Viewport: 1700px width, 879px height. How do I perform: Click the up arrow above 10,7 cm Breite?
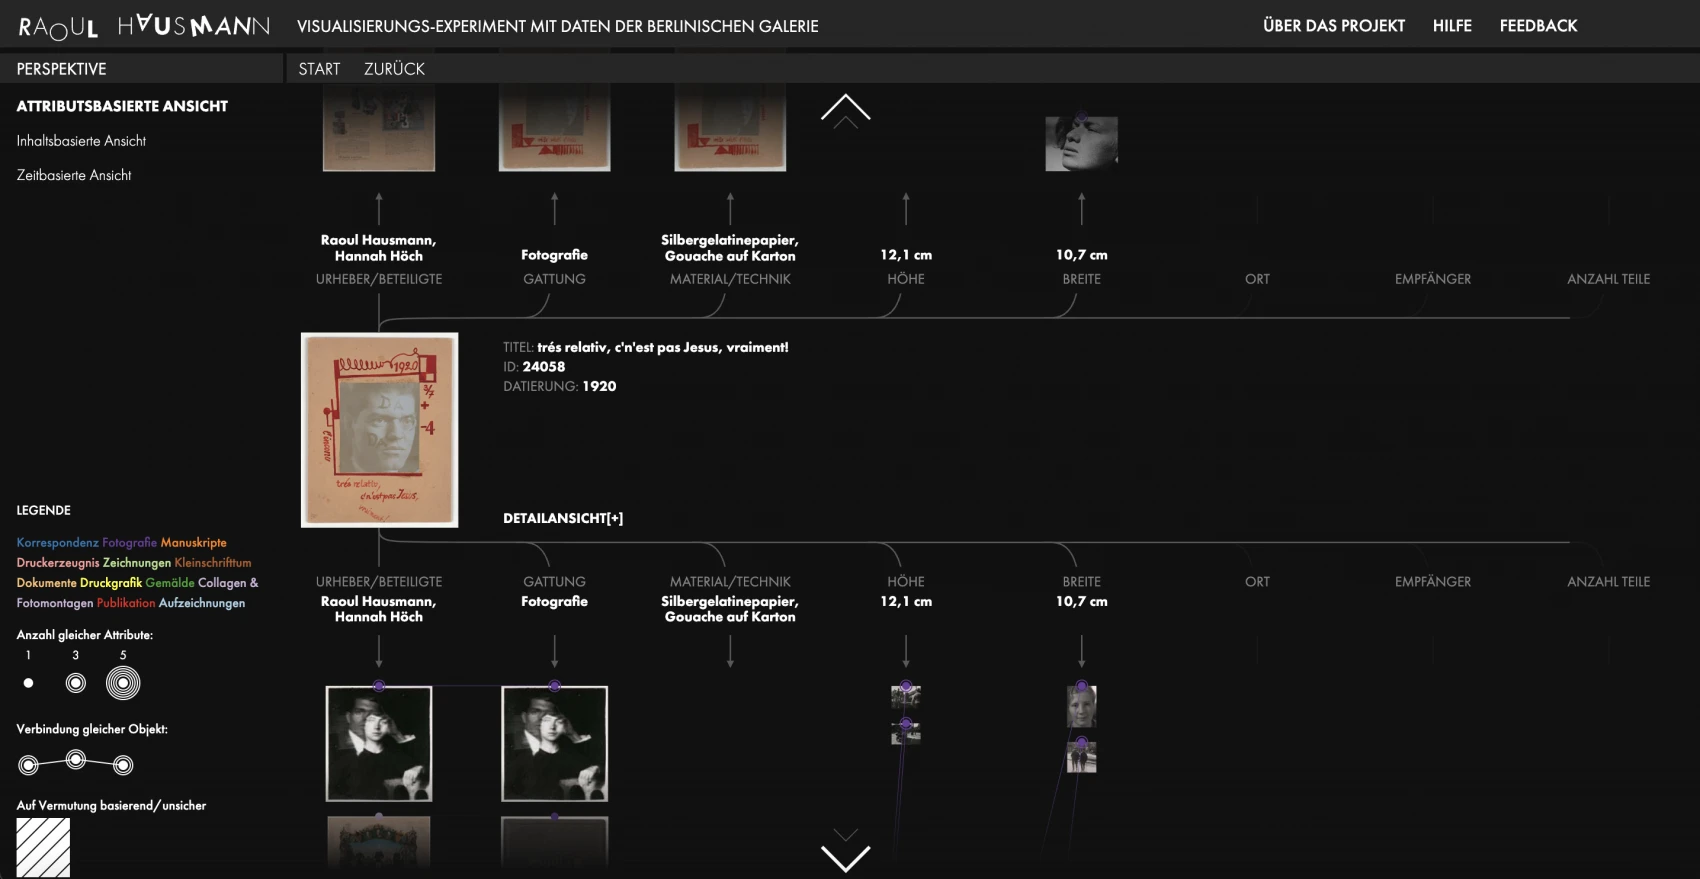[x=1081, y=208]
